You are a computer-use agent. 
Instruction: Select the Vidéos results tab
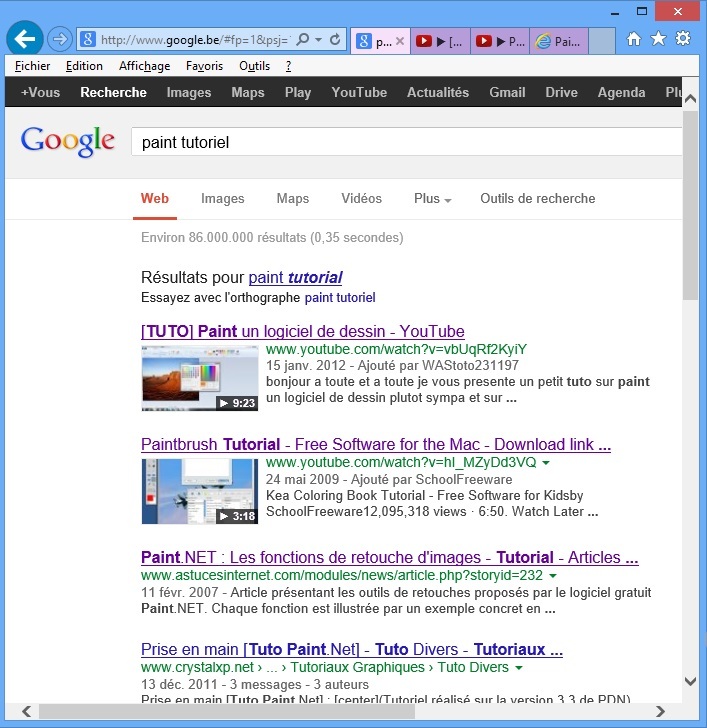coord(361,199)
